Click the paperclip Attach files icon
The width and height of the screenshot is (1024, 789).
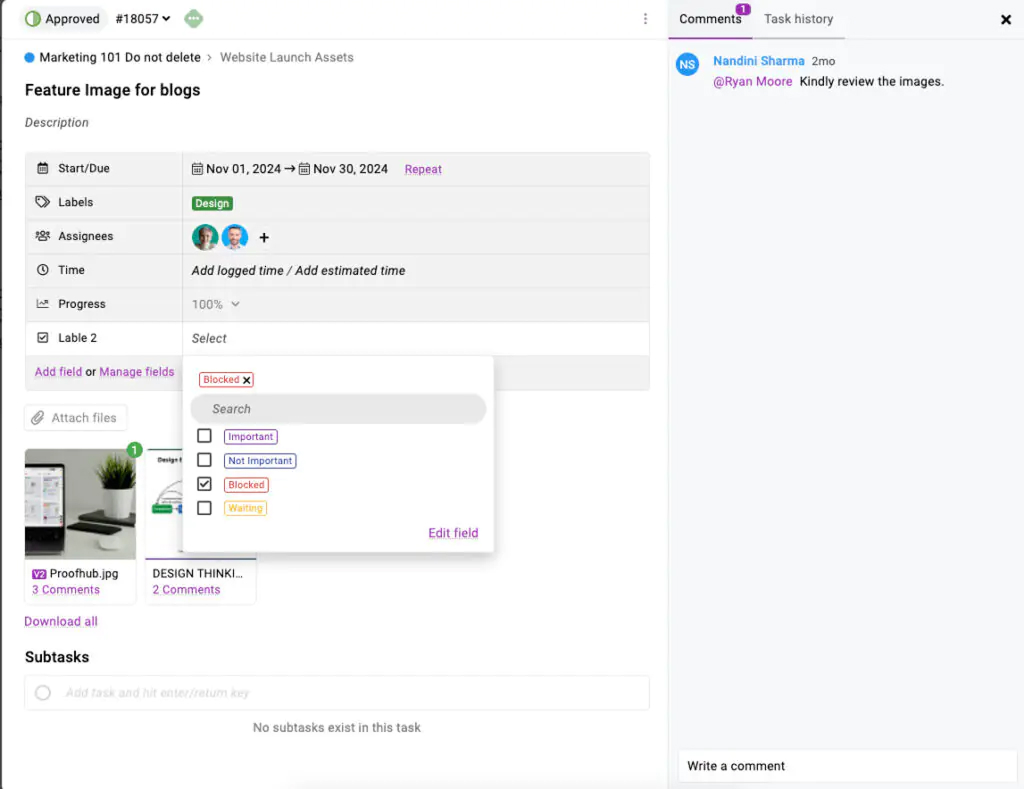(x=40, y=417)
